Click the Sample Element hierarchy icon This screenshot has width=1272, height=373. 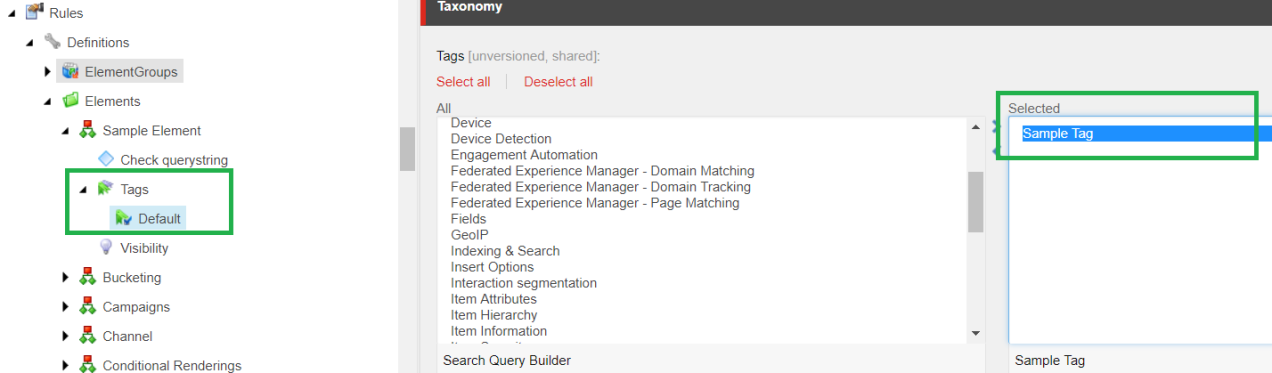(x=88, y=131)
